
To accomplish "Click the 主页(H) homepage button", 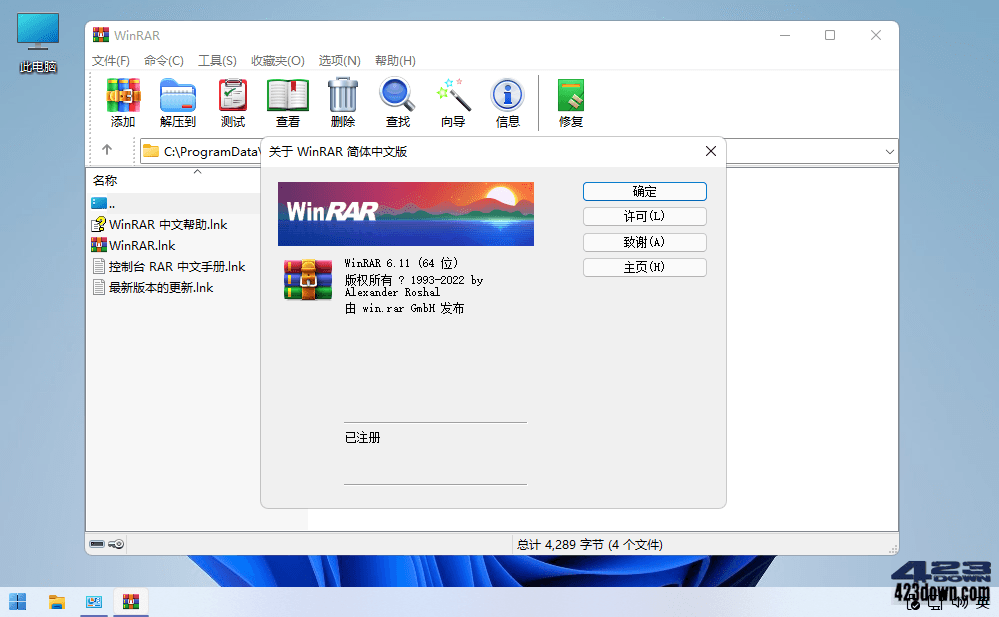I will tap(644, 267).
